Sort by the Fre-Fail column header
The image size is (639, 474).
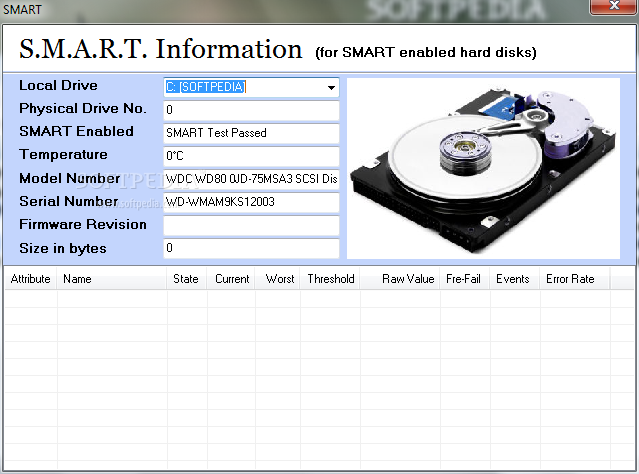[x=465, y=279]
